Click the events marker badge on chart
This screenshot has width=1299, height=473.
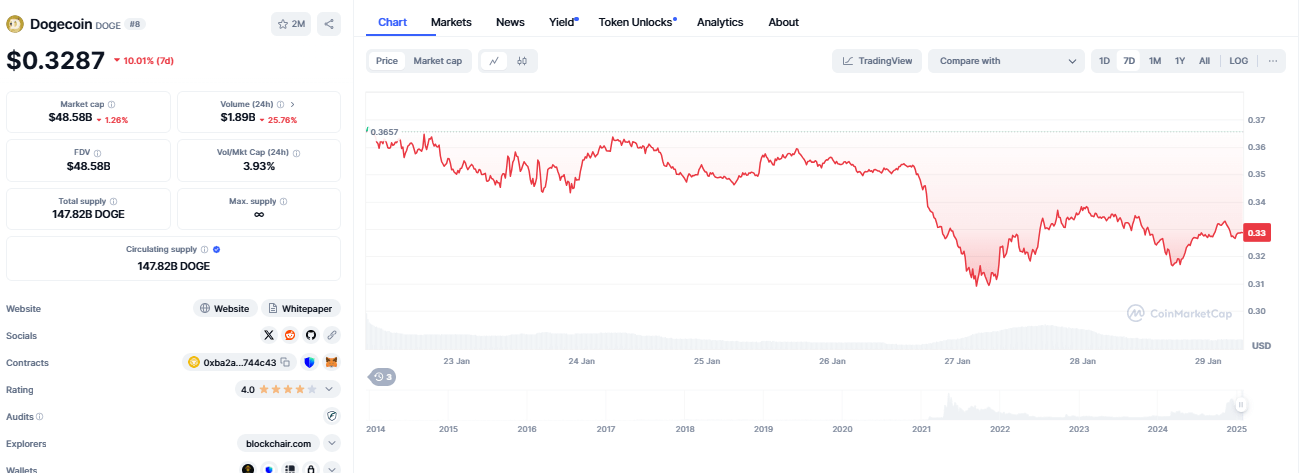(382, 377)
